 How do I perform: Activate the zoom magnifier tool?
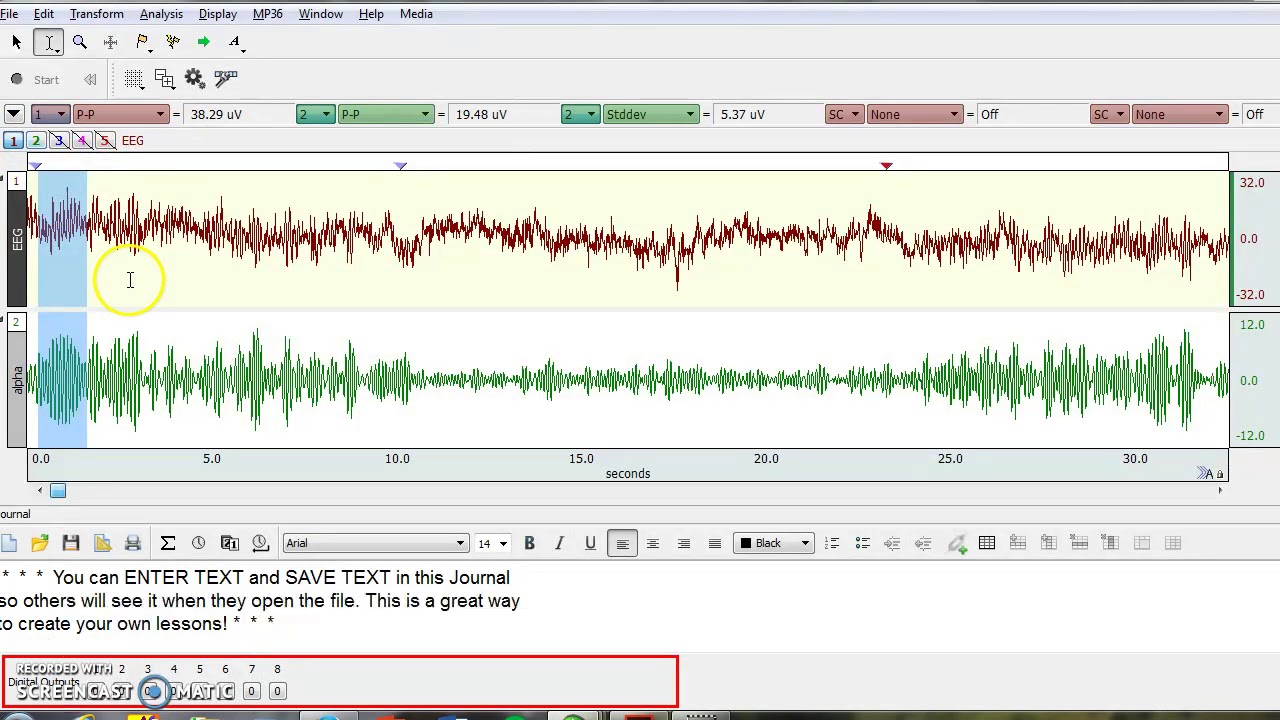80,42
